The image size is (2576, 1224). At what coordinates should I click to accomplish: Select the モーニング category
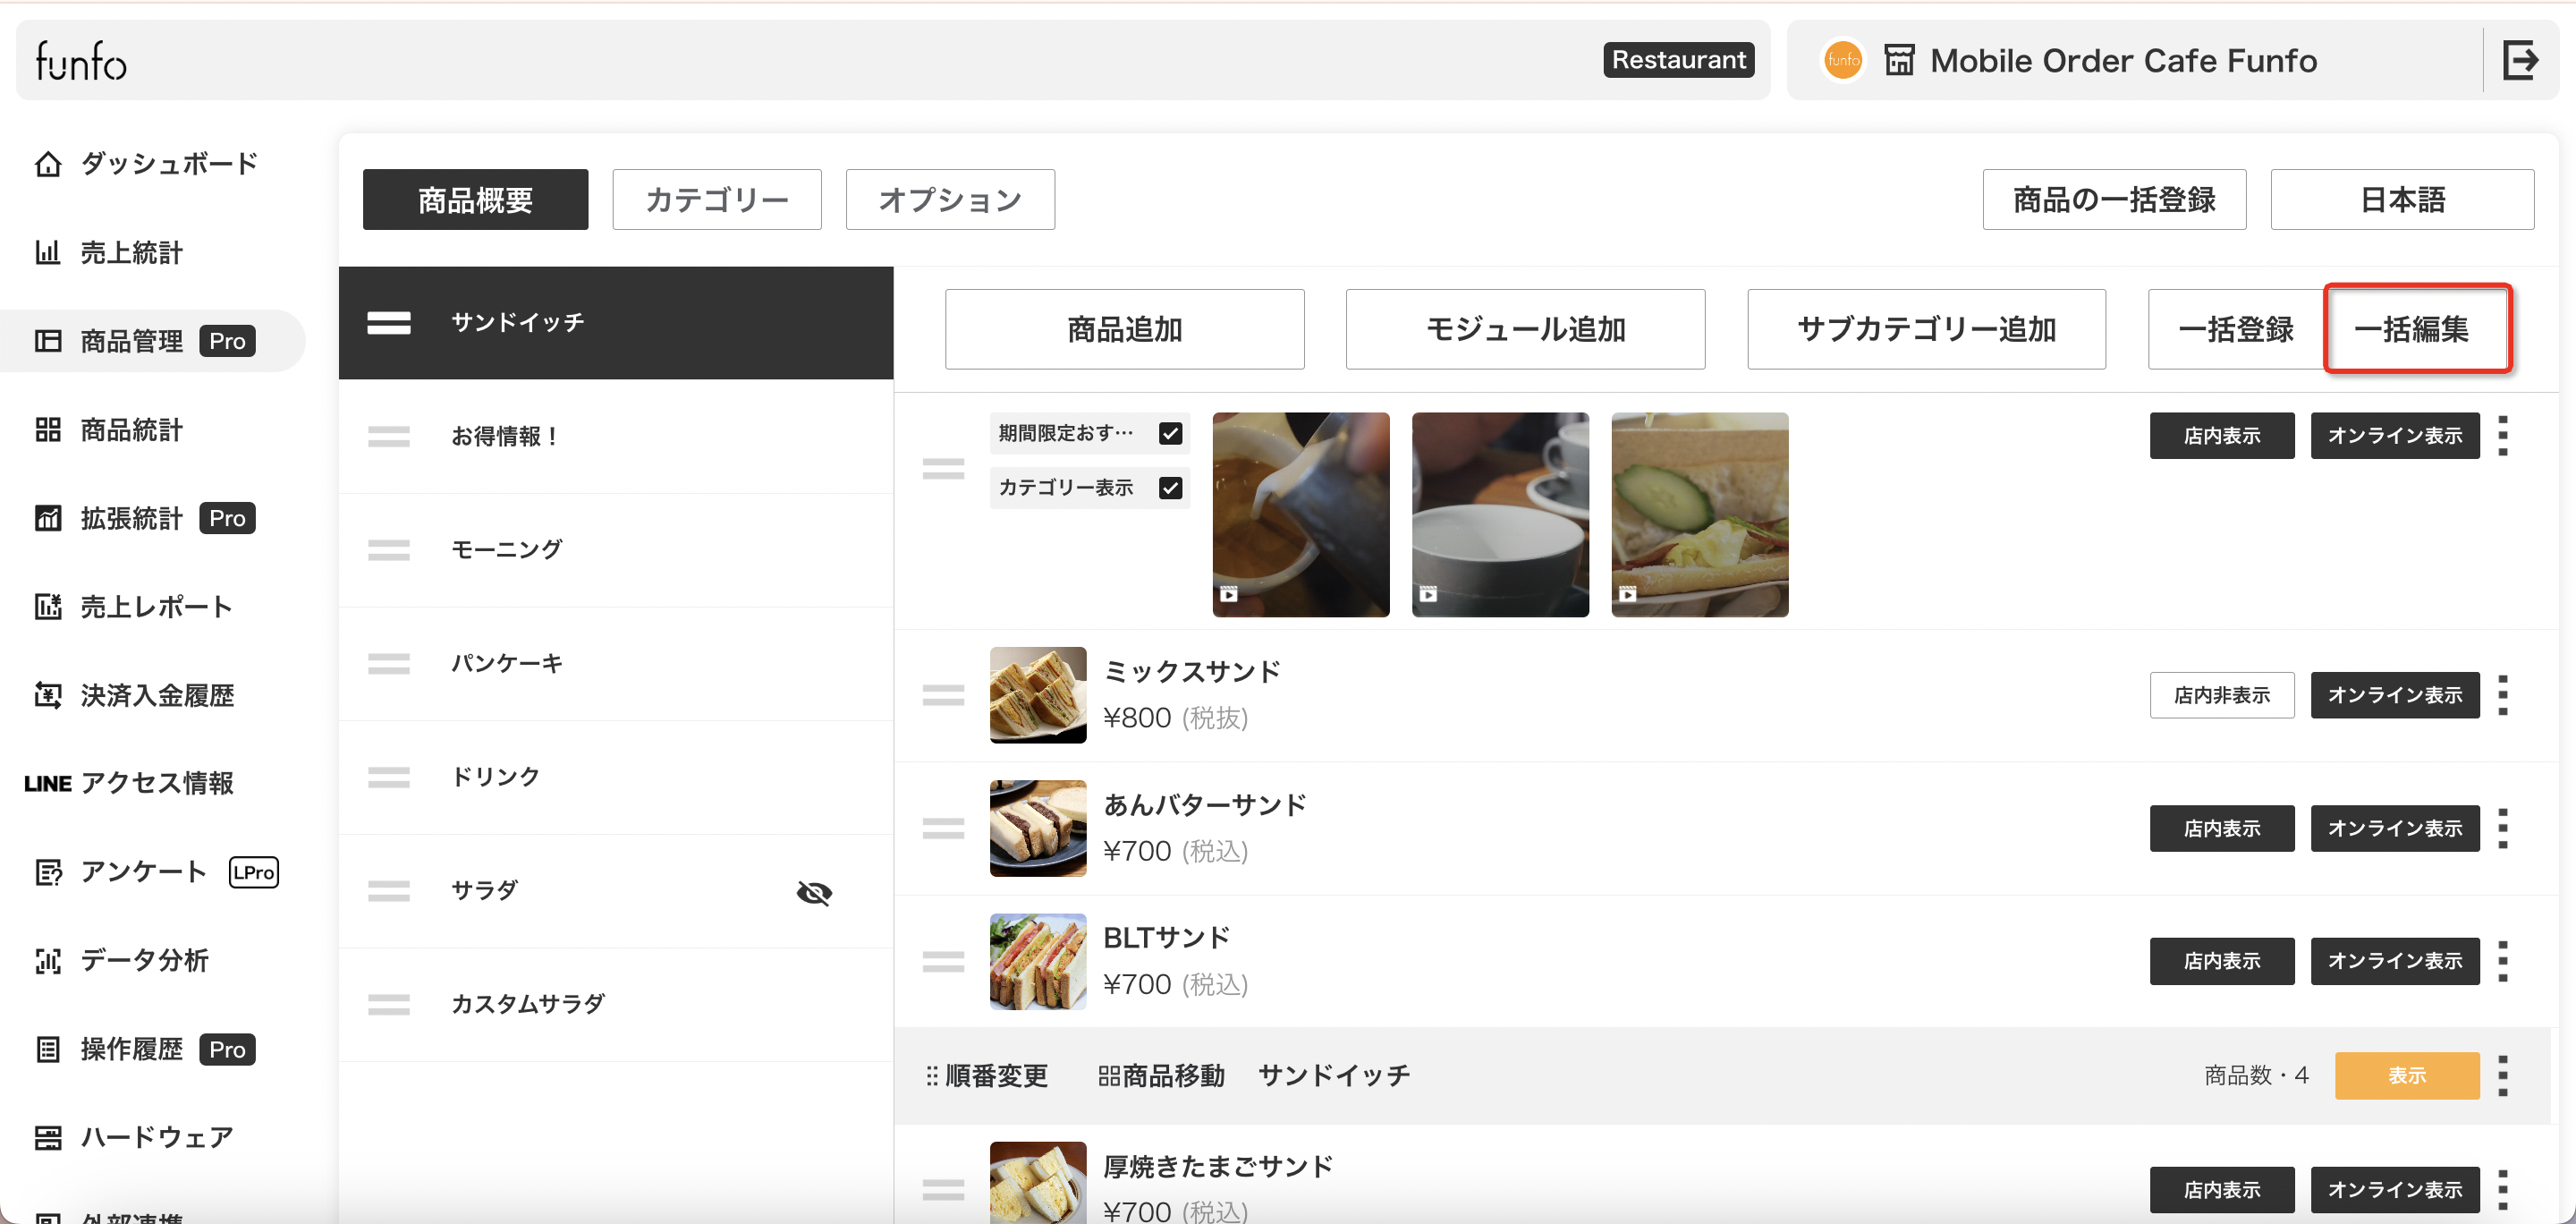click(616, 550)
